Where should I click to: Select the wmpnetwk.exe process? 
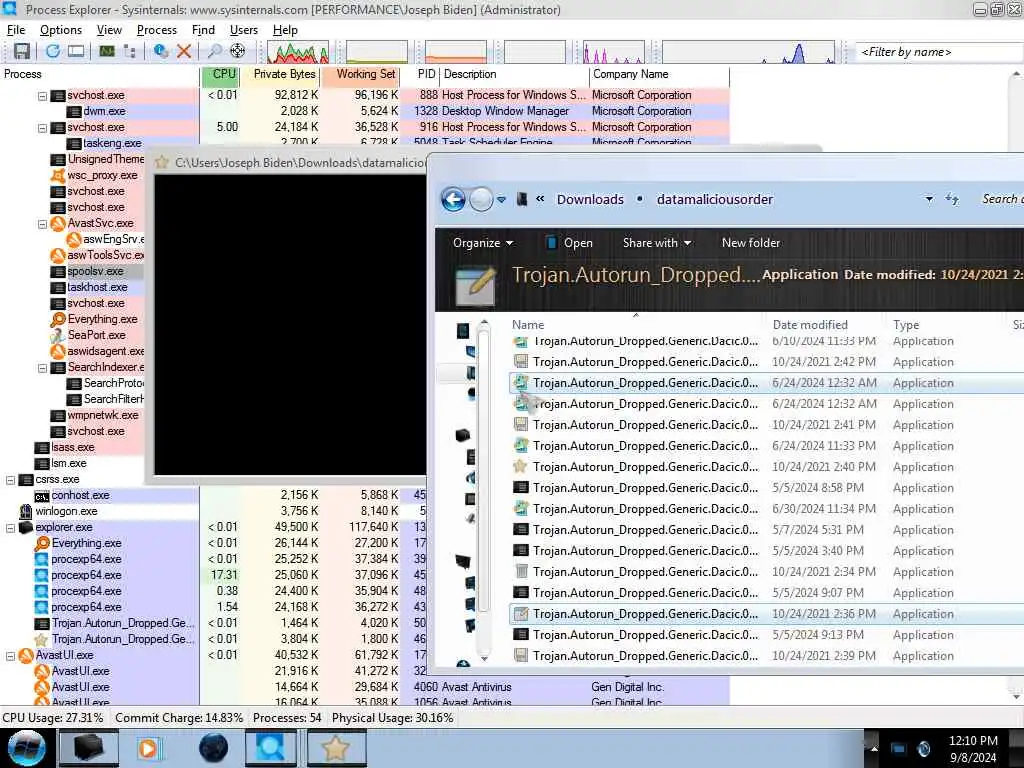click(103, 415)
